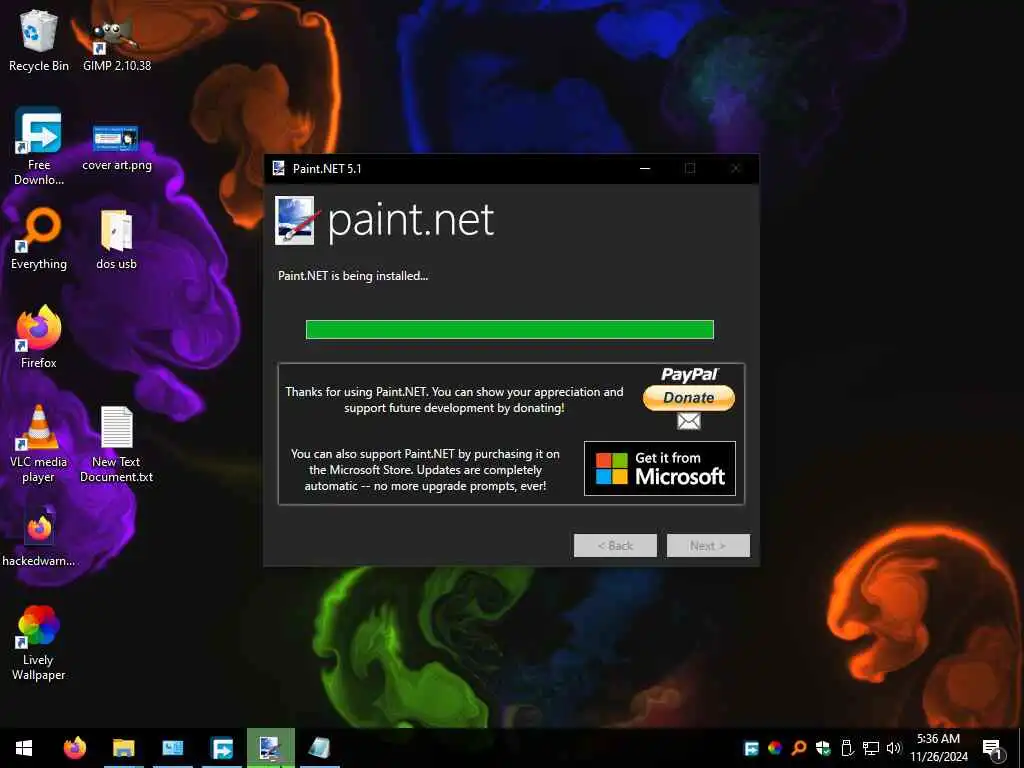This screenshot has height=768, width=1024.
Task: Click the Everything search tray icon
Action: click(x=799, y=748)
